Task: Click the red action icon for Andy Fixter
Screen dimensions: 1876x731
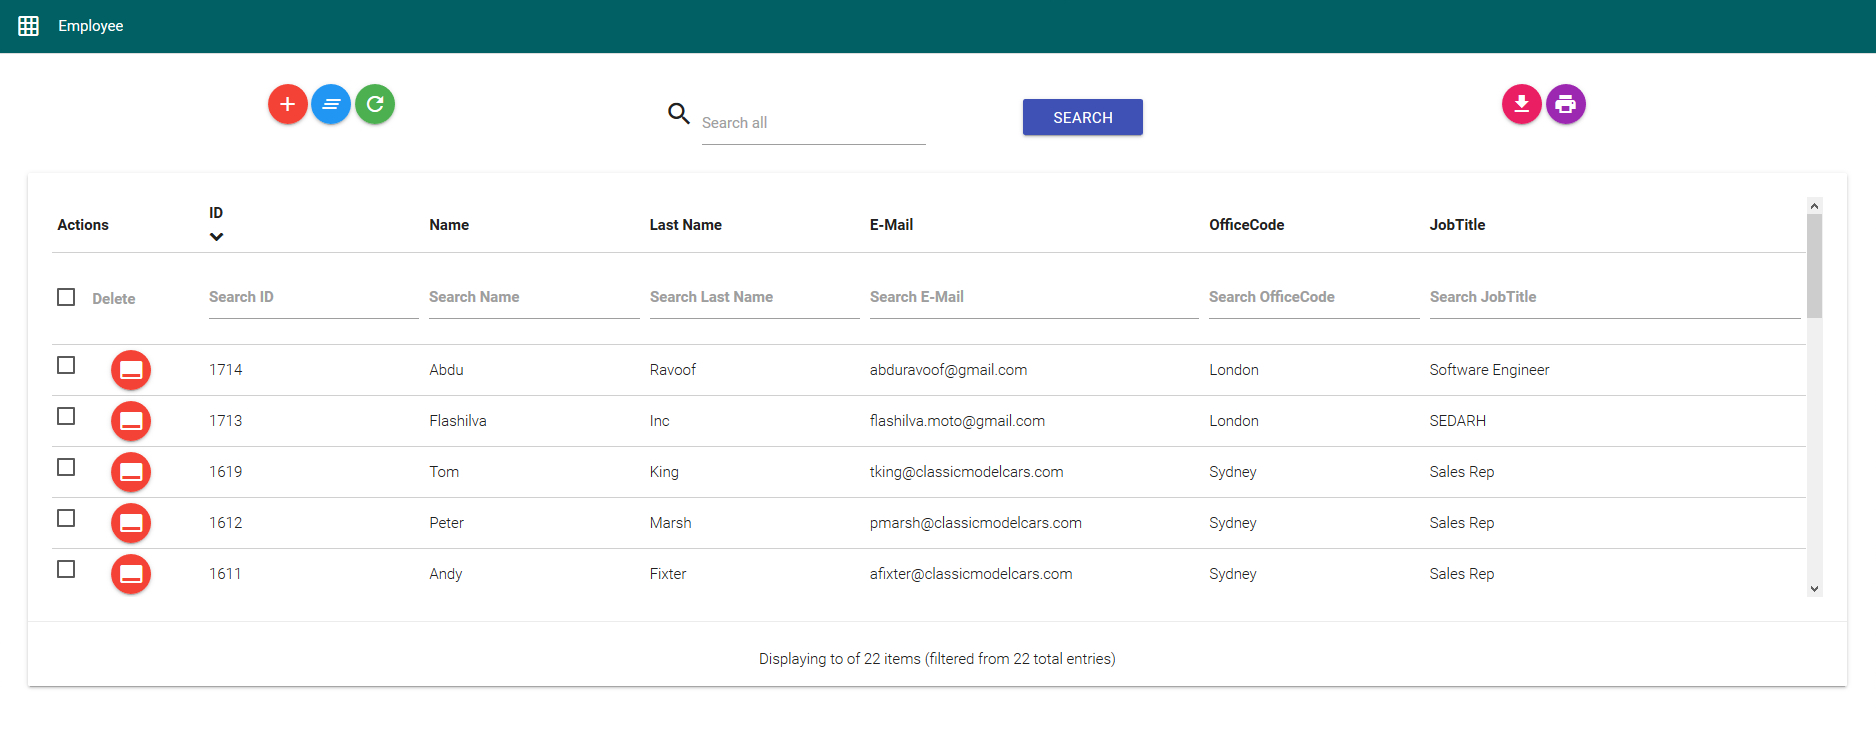Action: click(131, 574)
